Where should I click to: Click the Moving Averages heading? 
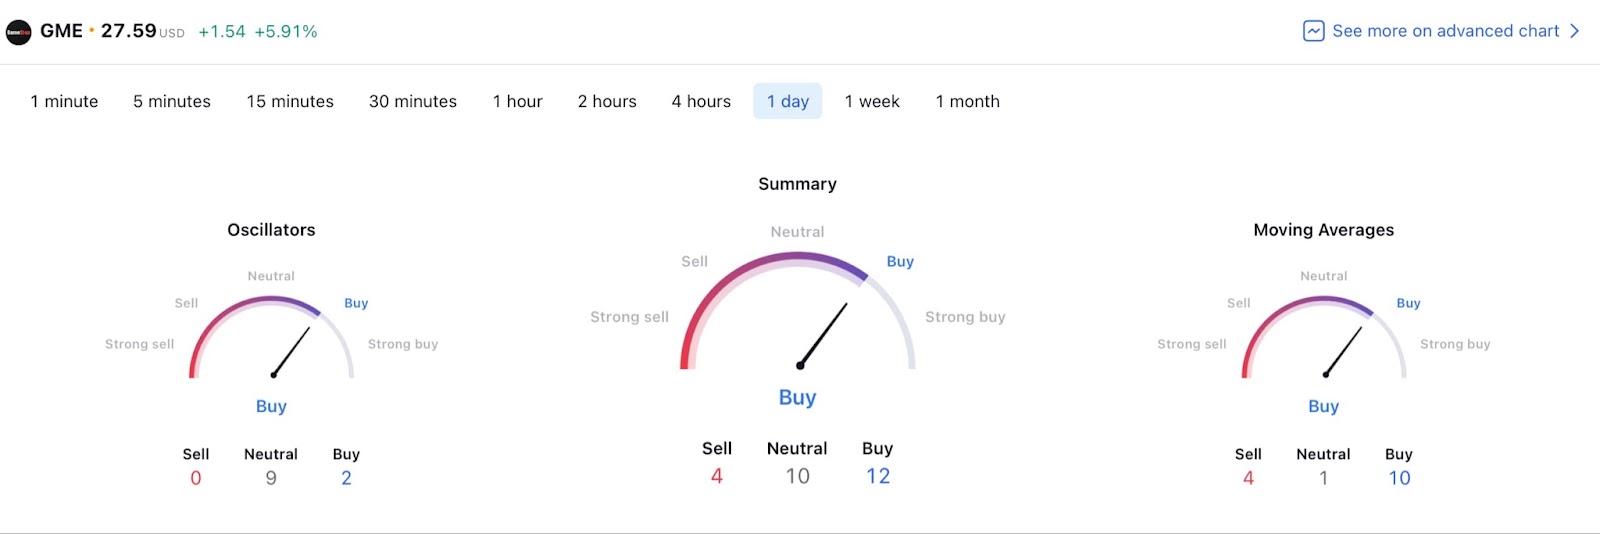tap(1323, 230)
